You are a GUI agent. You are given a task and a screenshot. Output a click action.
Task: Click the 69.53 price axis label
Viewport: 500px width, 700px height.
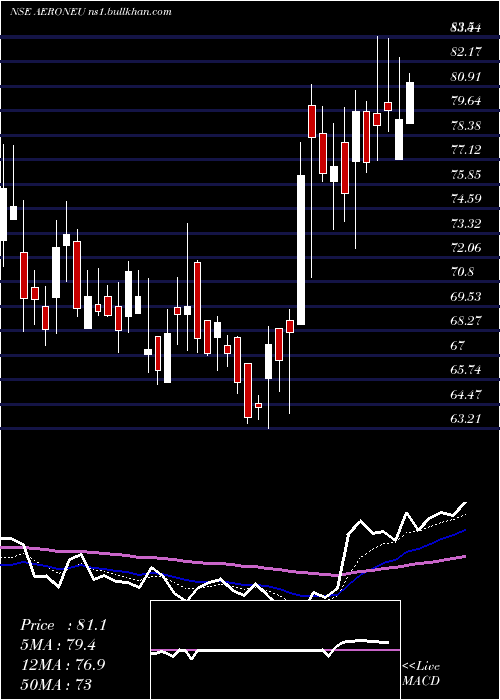(x=466, y=296)
